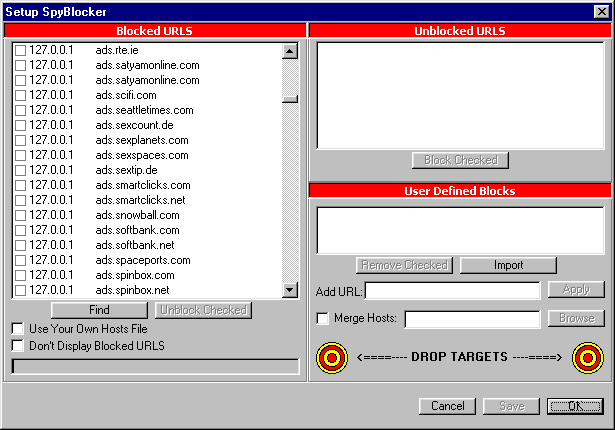This screenshot has width=615, height=430.
Task: Click the Blocked URLS red header
Action: coord(155,31)
